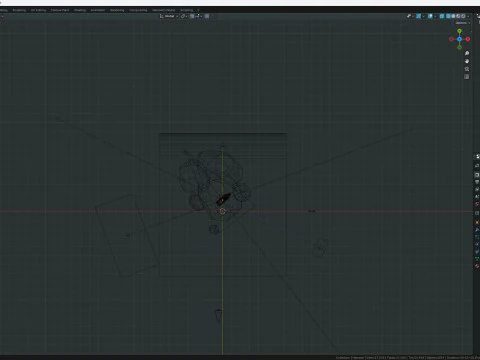Image resolution: width=480 pixels, height=360 pixels.
Task: Open the Scene properties tab
Action: tap(477, 196)
